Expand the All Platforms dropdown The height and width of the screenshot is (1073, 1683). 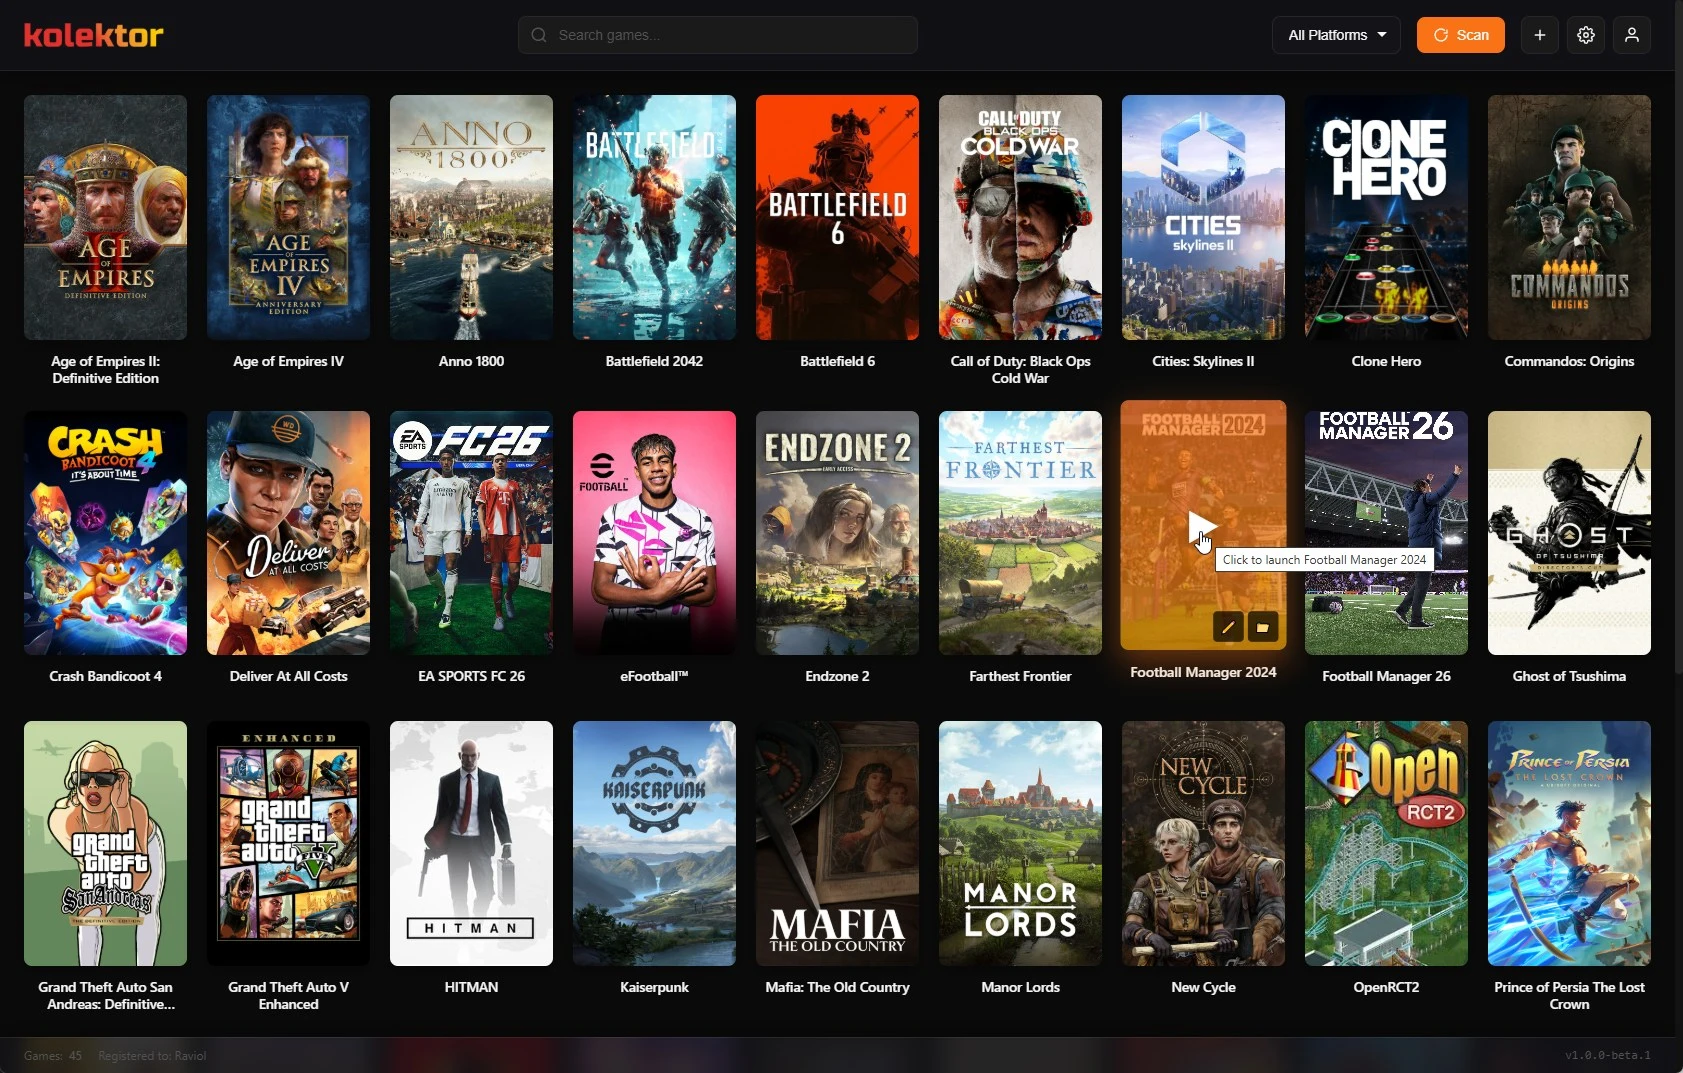[1336, 35]
